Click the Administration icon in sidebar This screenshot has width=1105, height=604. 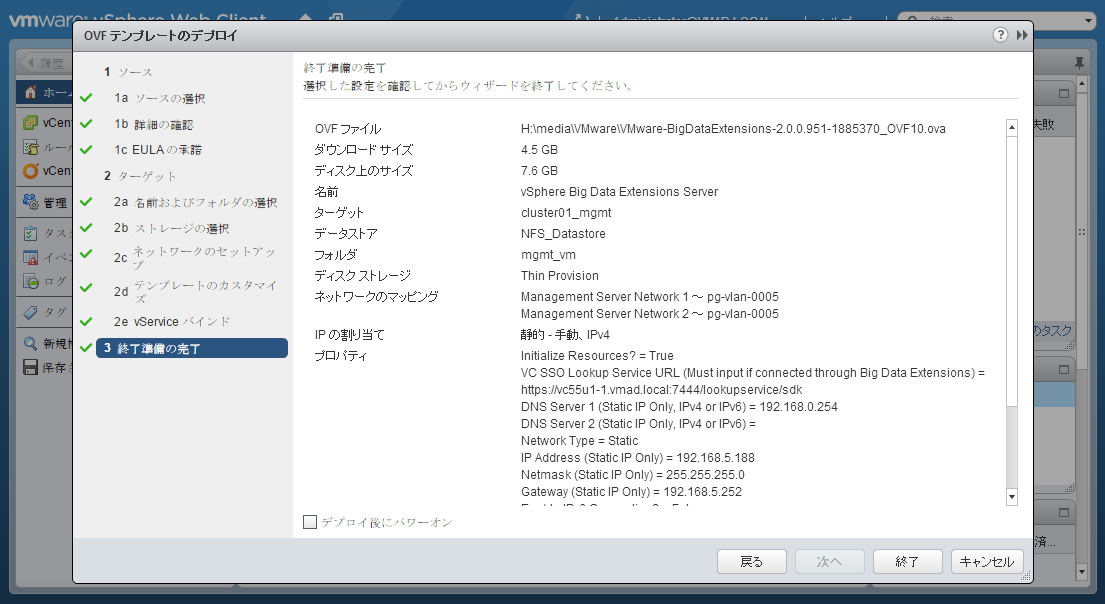point(30,202)
